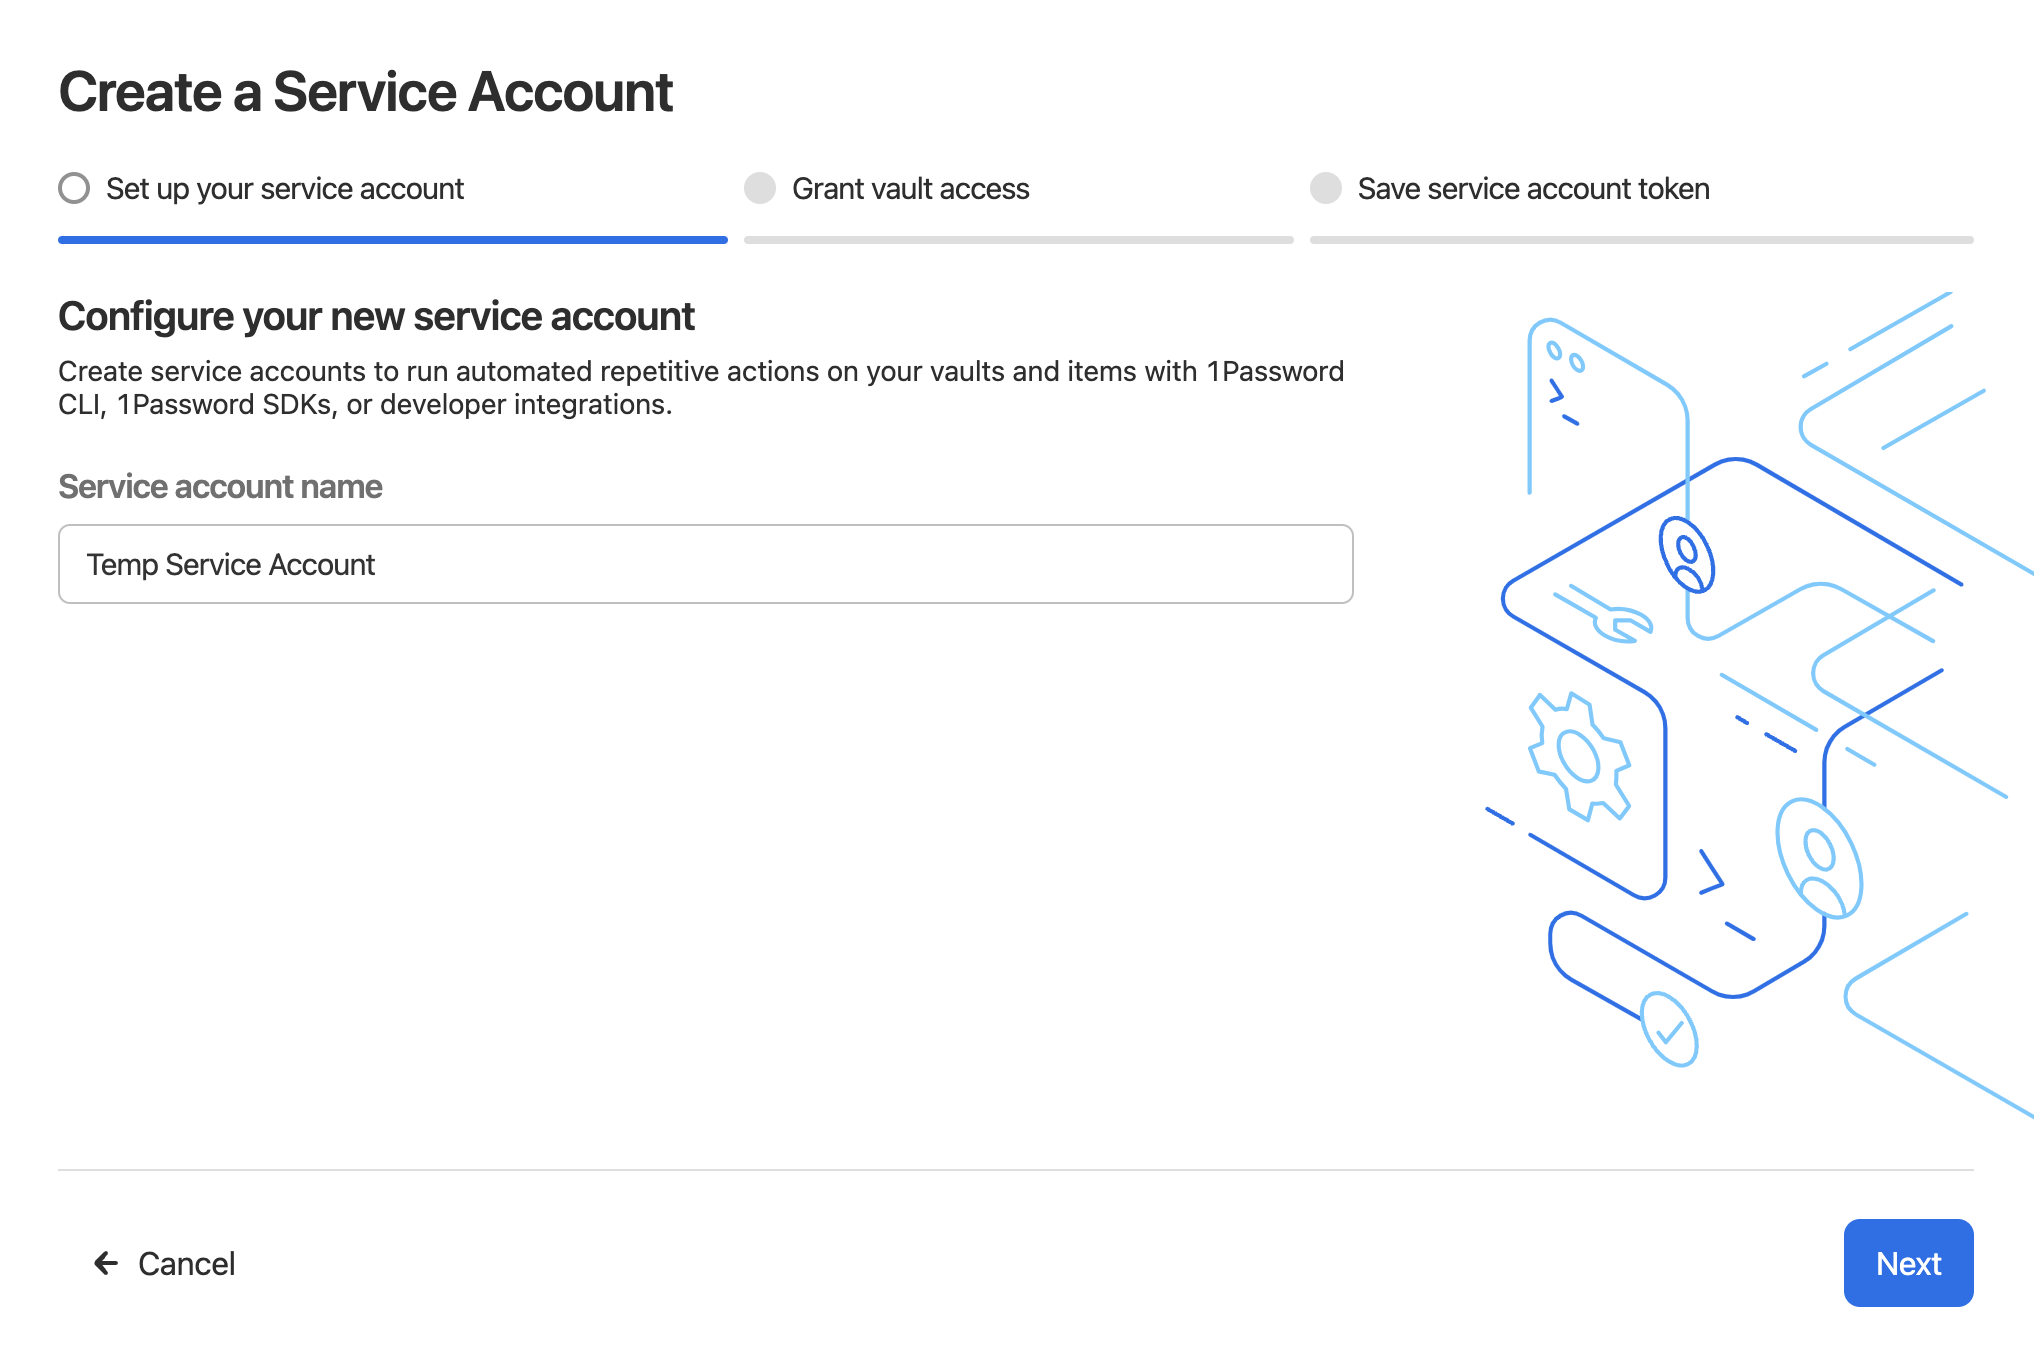The width and height of the screenshot is (2034, 1362).
Task: Open the Grant vault access step label
Action: [910, 189]
